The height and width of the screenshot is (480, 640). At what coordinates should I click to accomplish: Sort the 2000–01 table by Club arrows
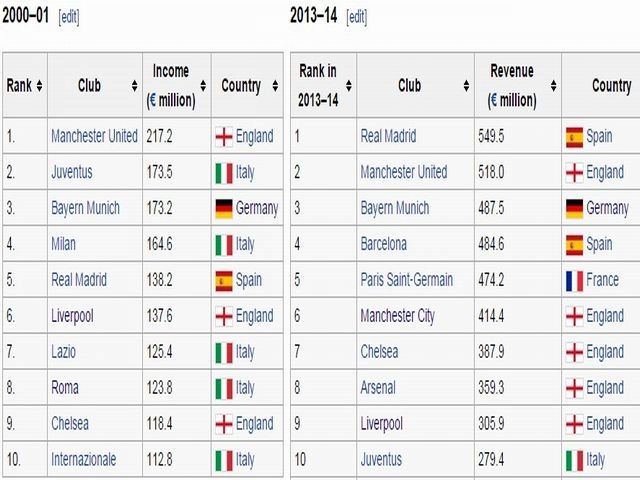tap(134, 86)
